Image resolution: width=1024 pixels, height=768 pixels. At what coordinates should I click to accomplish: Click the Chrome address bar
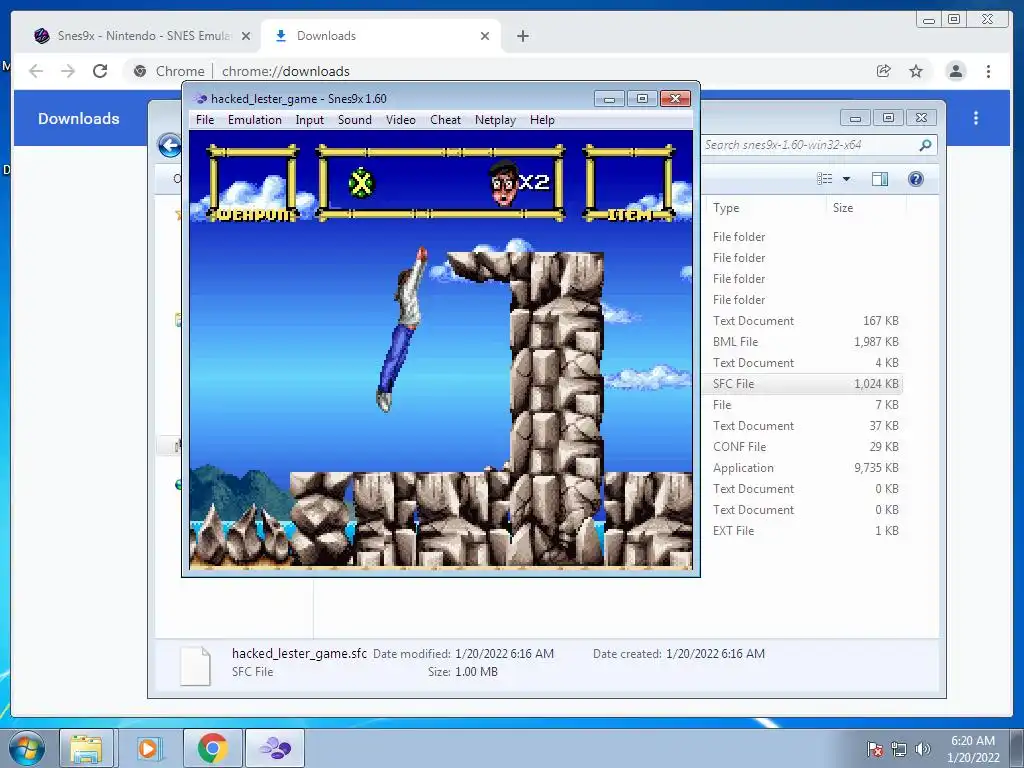496,71
